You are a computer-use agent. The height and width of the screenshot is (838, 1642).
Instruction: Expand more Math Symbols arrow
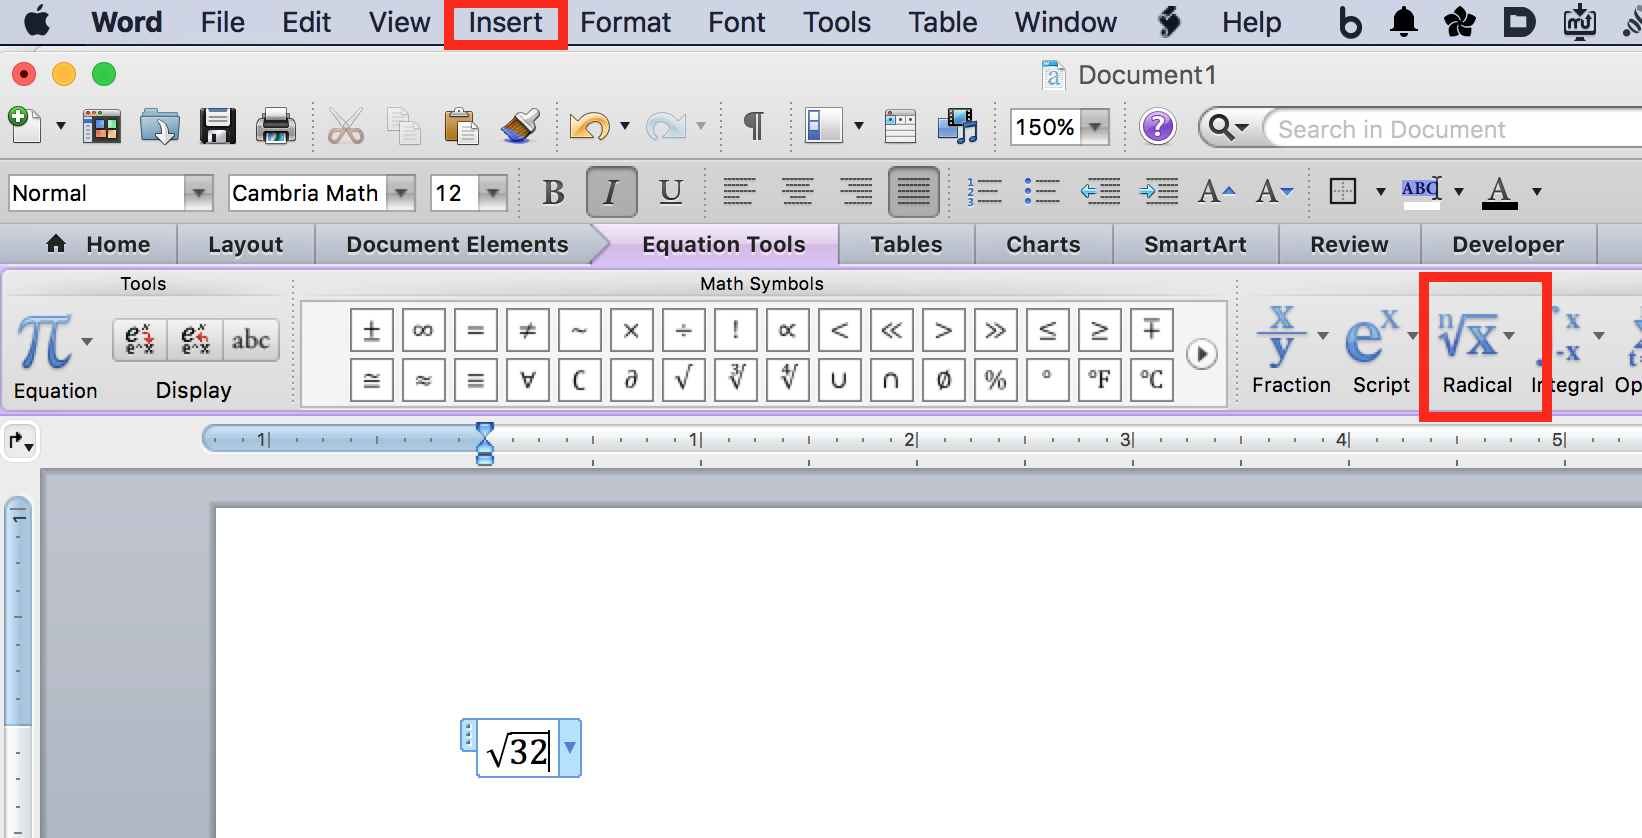tap(1202, 354)
